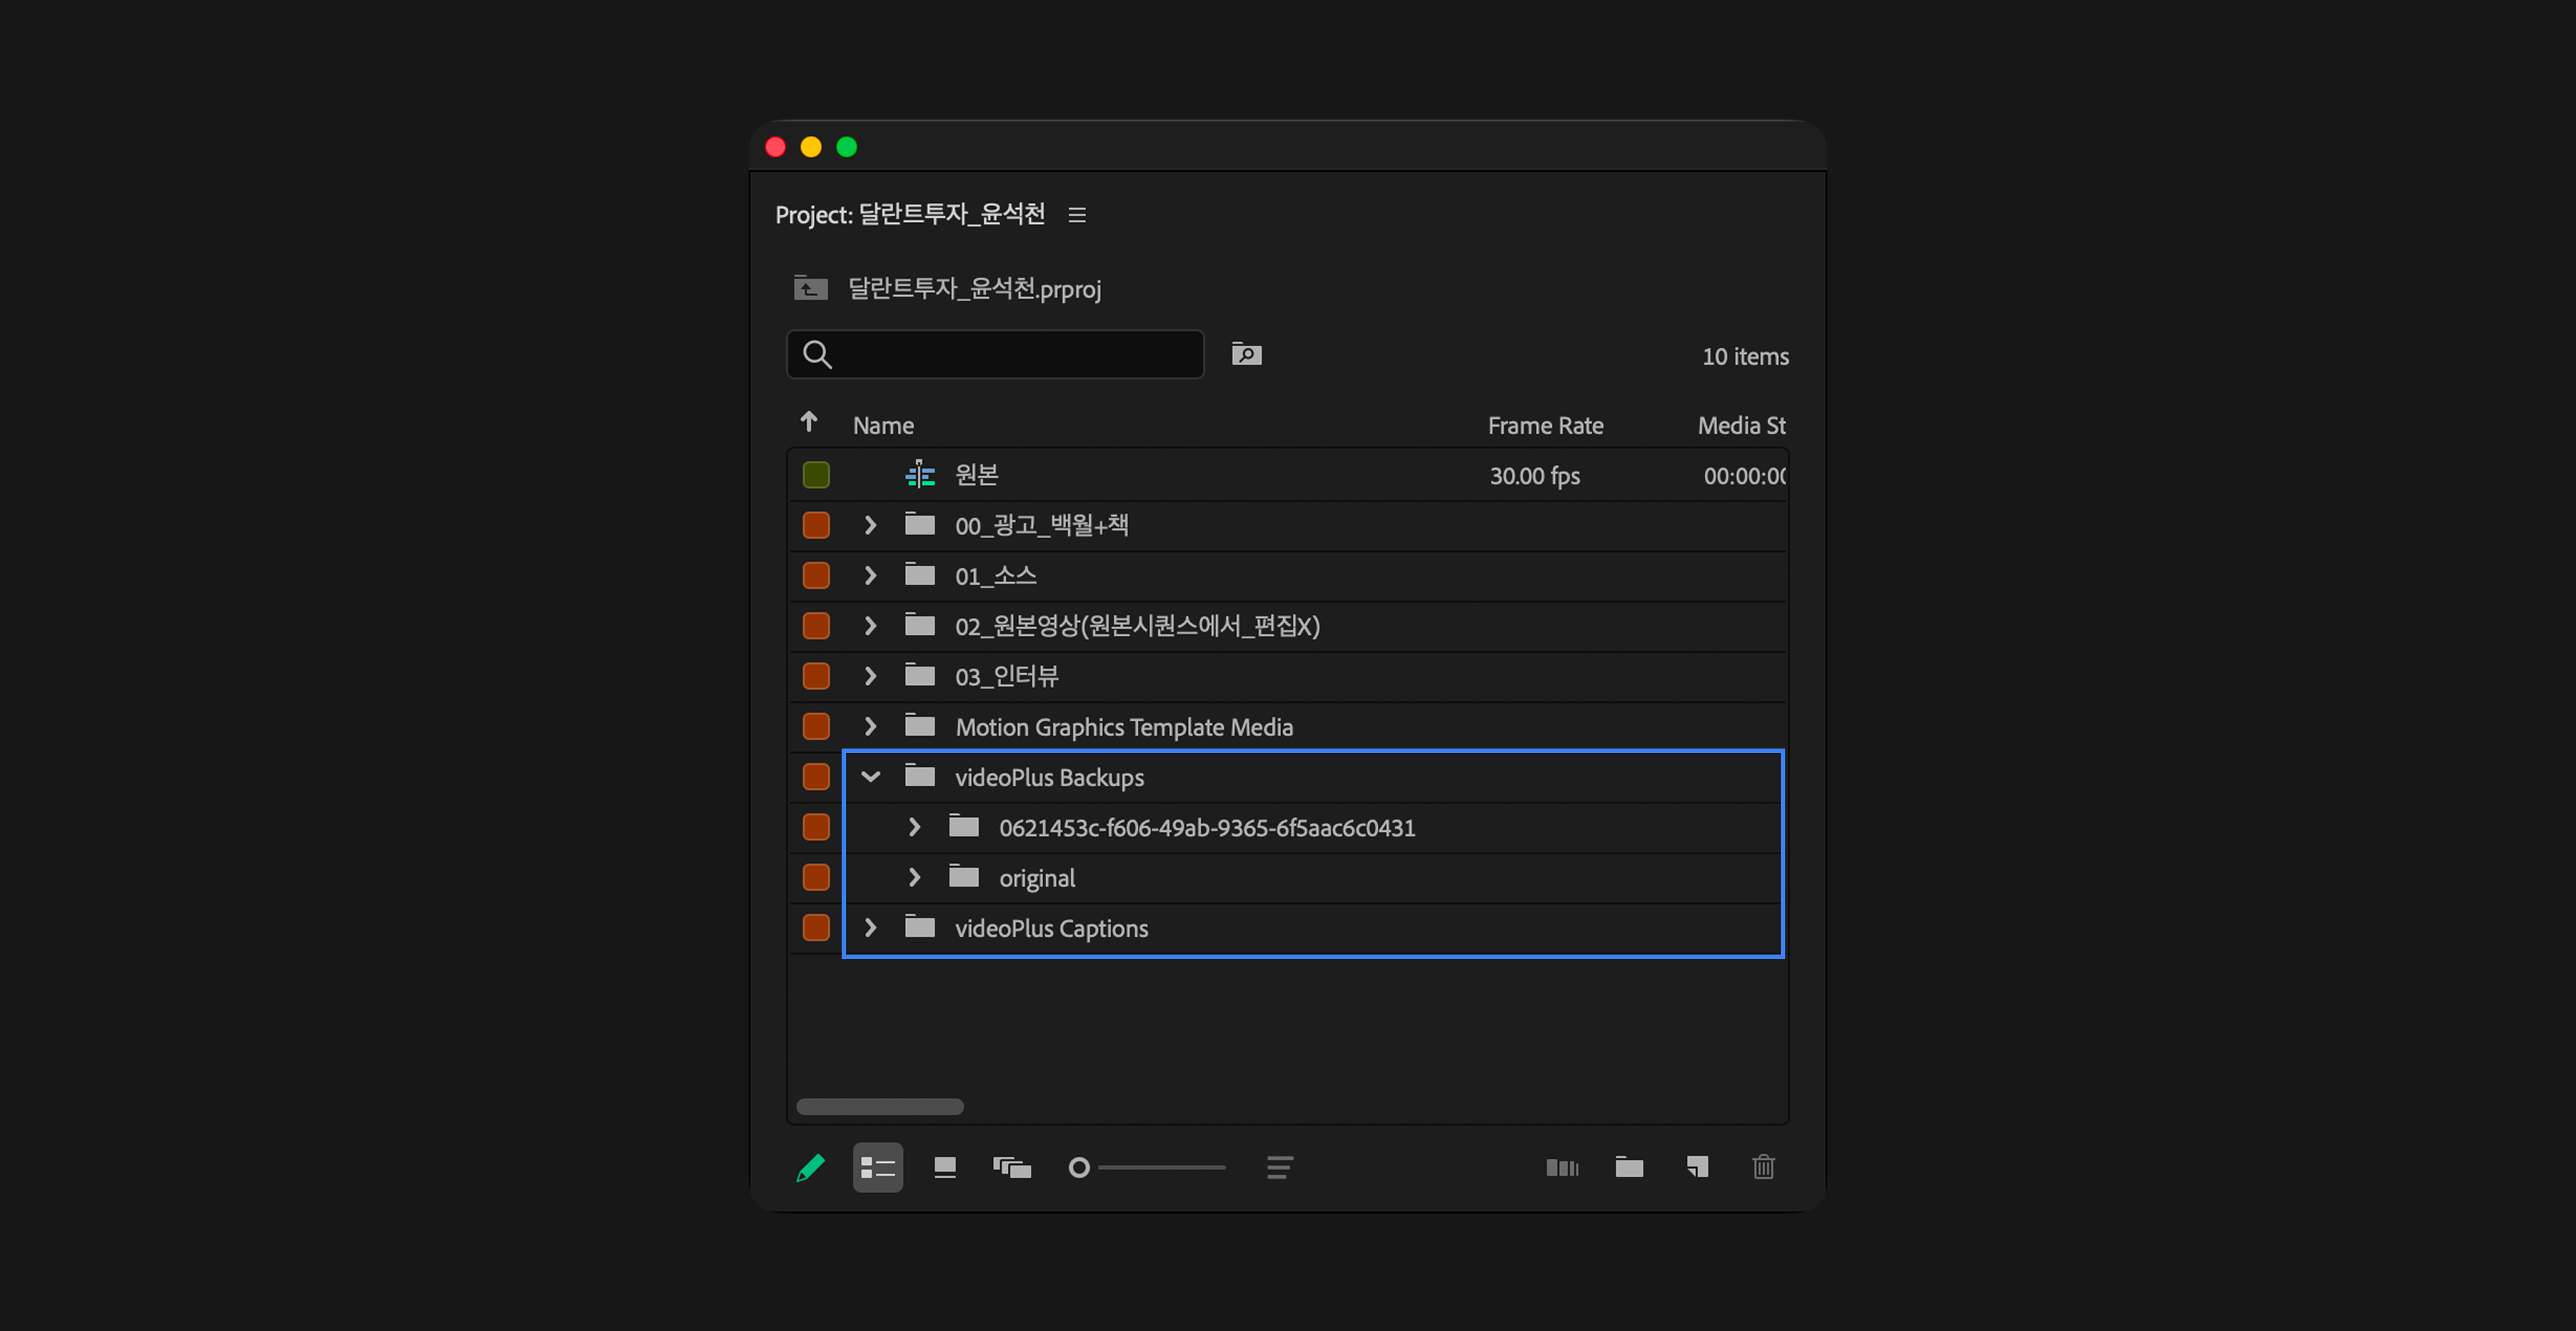Click the sequence icon of 원본
The width and height of the screenshot is (2576, 1331).
[920, 474]
